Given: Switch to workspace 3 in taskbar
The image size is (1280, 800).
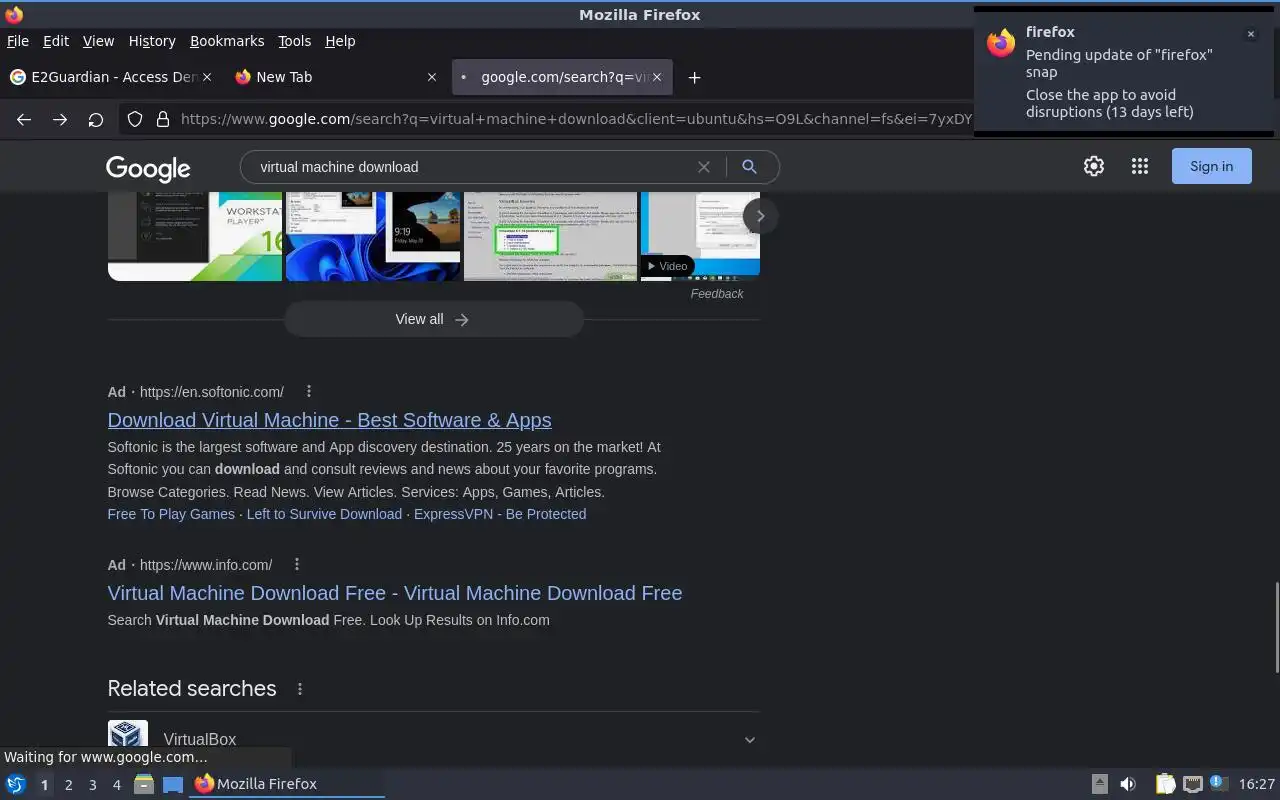Looking at the screenshot, I should (x=93, y=785).
